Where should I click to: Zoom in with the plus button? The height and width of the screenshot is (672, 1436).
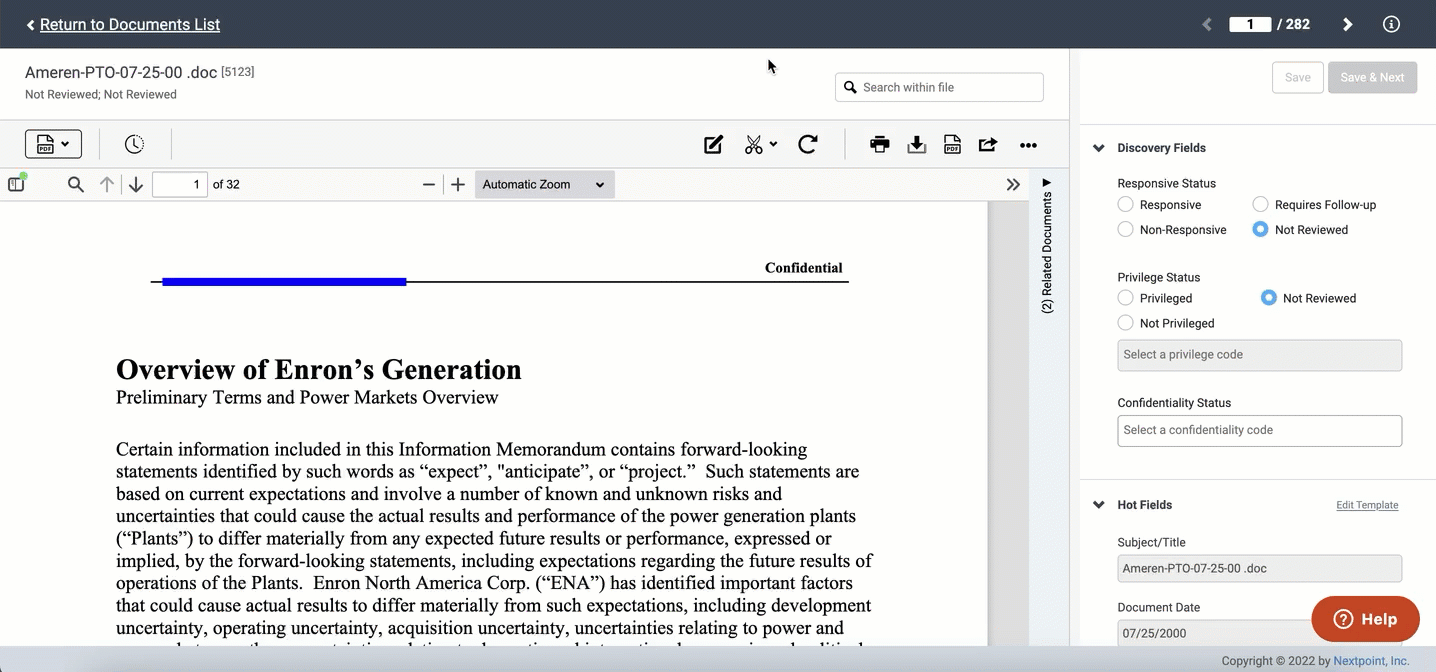(458, 184)
